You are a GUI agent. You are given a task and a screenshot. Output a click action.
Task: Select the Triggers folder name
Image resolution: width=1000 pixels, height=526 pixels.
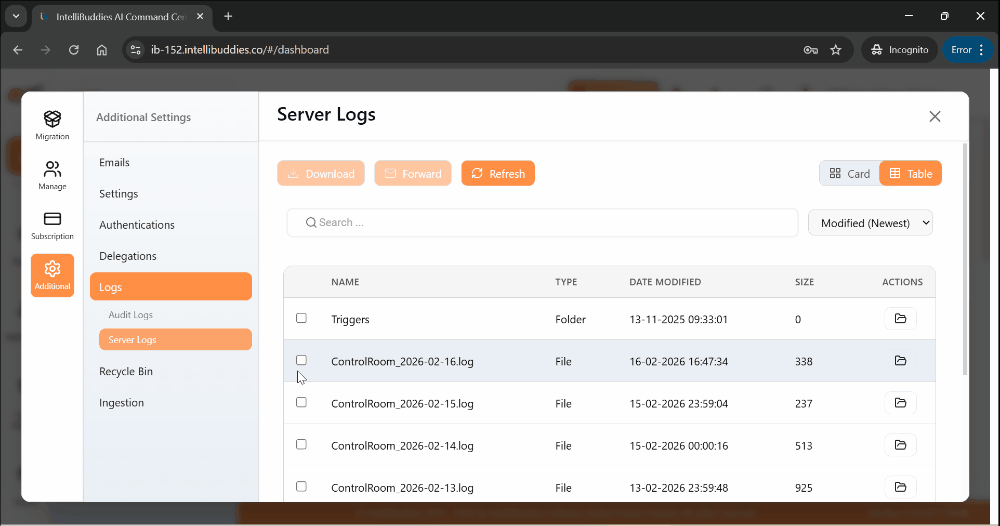[x=350, y=319]
